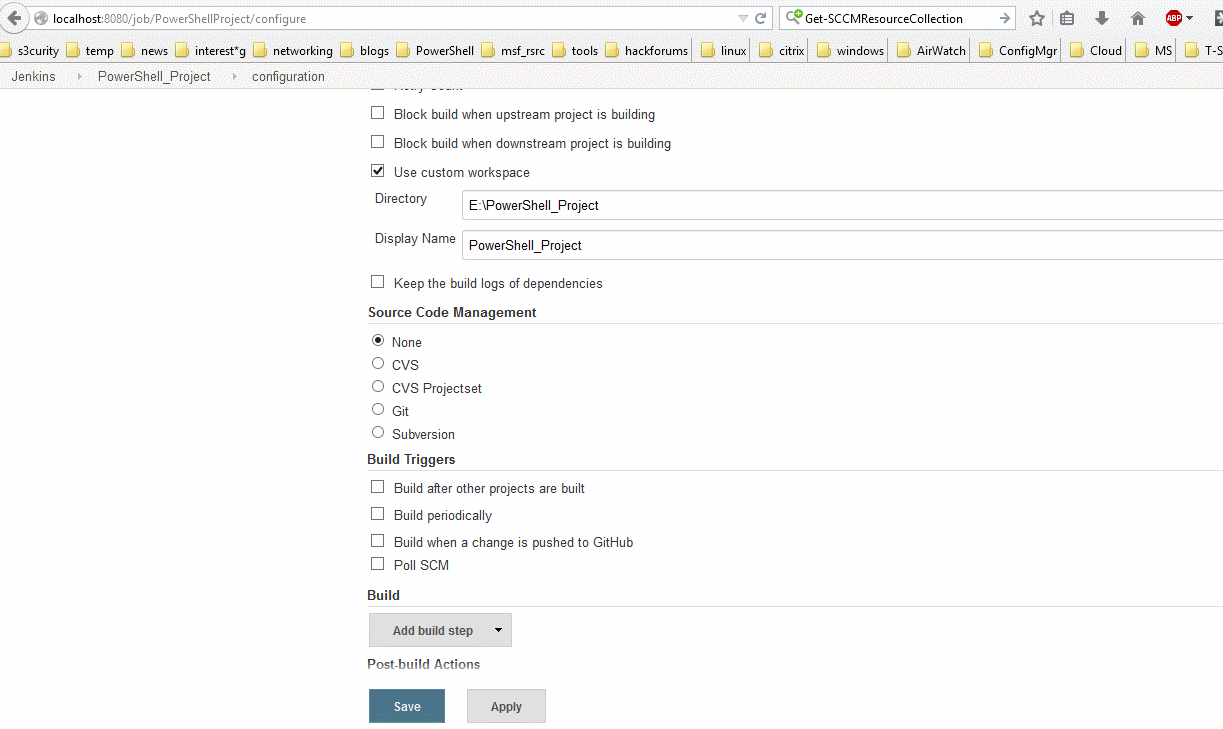Open the Downloads arrow icon
The height and width of the screenshot is (729, 1223).
1102,18
